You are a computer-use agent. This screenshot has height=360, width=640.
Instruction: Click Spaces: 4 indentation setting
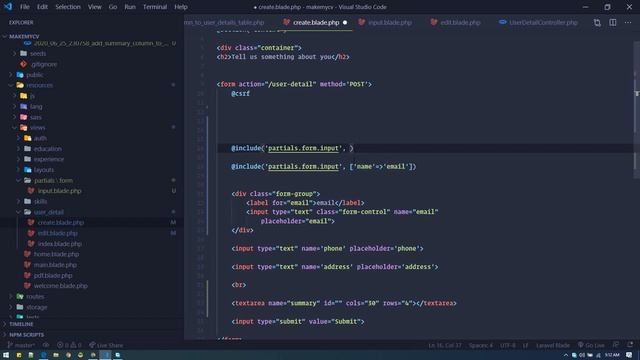pyautogui.click(x=480, y=345)
